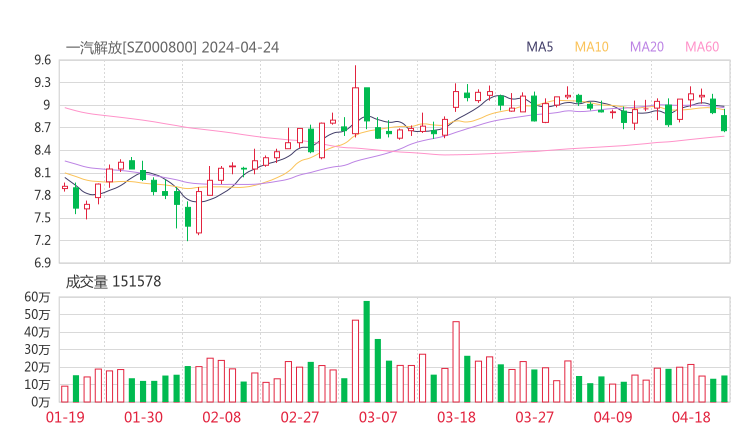This screenshot has width=740, height=440.
Task: Click the 9.3 price axis label
Action: pos(42,83)
